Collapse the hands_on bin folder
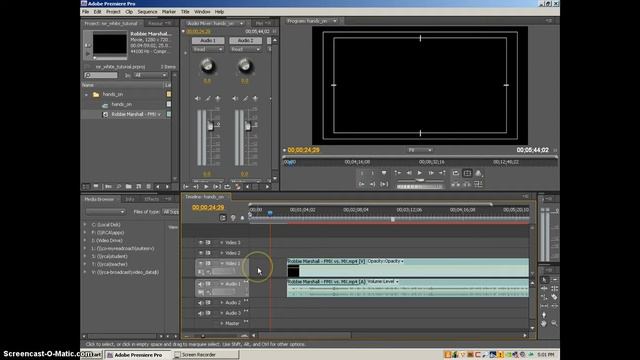Screen dimensions: 640x360 [x=86, y=94]
